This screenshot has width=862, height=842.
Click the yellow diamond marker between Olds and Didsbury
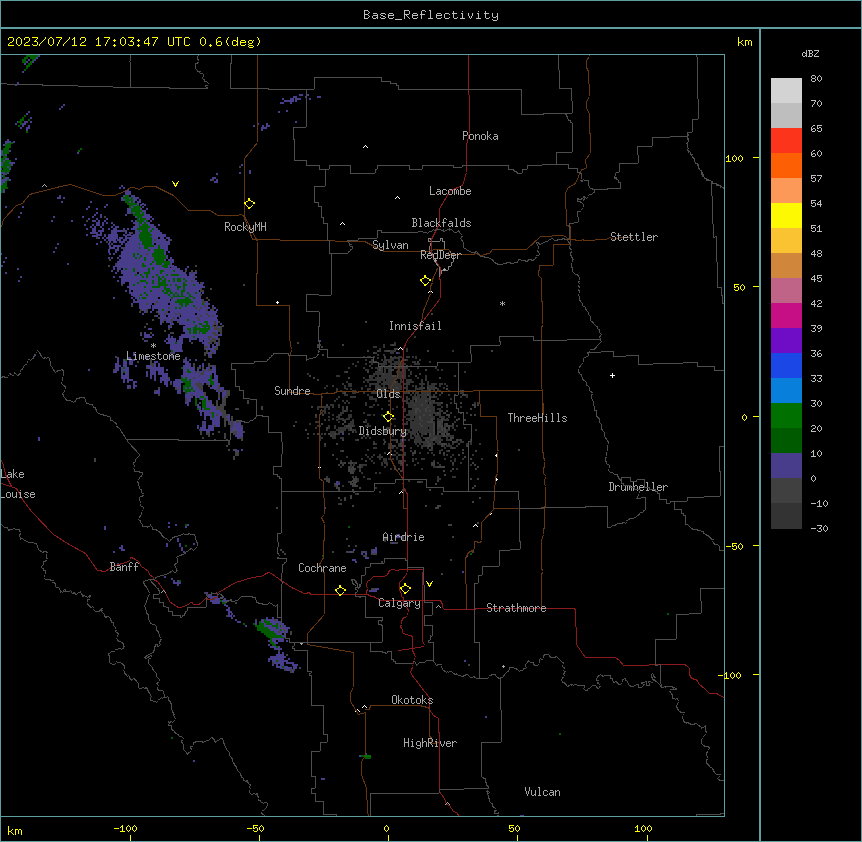coord(388,417)
